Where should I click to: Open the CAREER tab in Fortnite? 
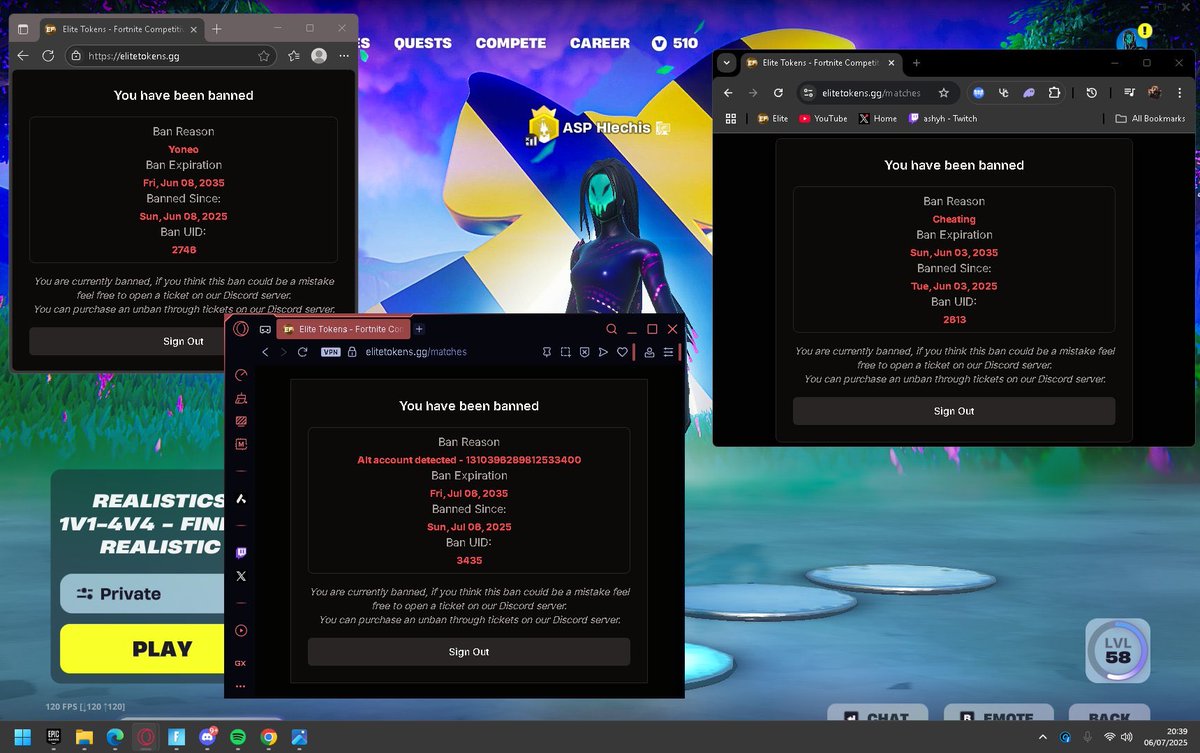click(600, 43)
